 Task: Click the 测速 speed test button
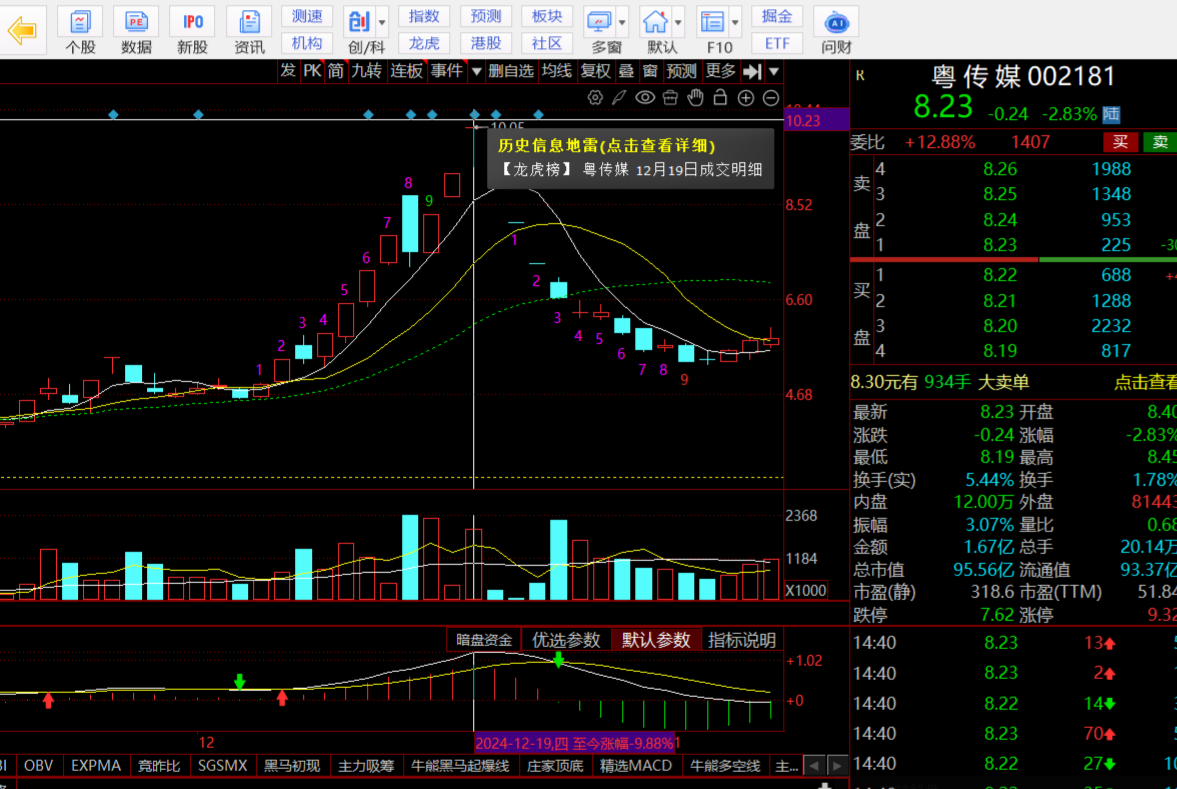pyautogui.click(x=306, y=17)
